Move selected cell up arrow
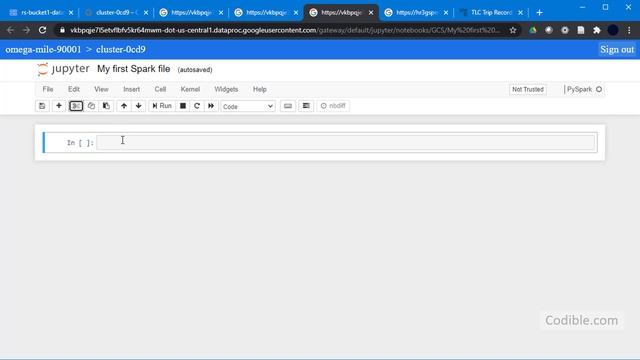 (124, 106)
